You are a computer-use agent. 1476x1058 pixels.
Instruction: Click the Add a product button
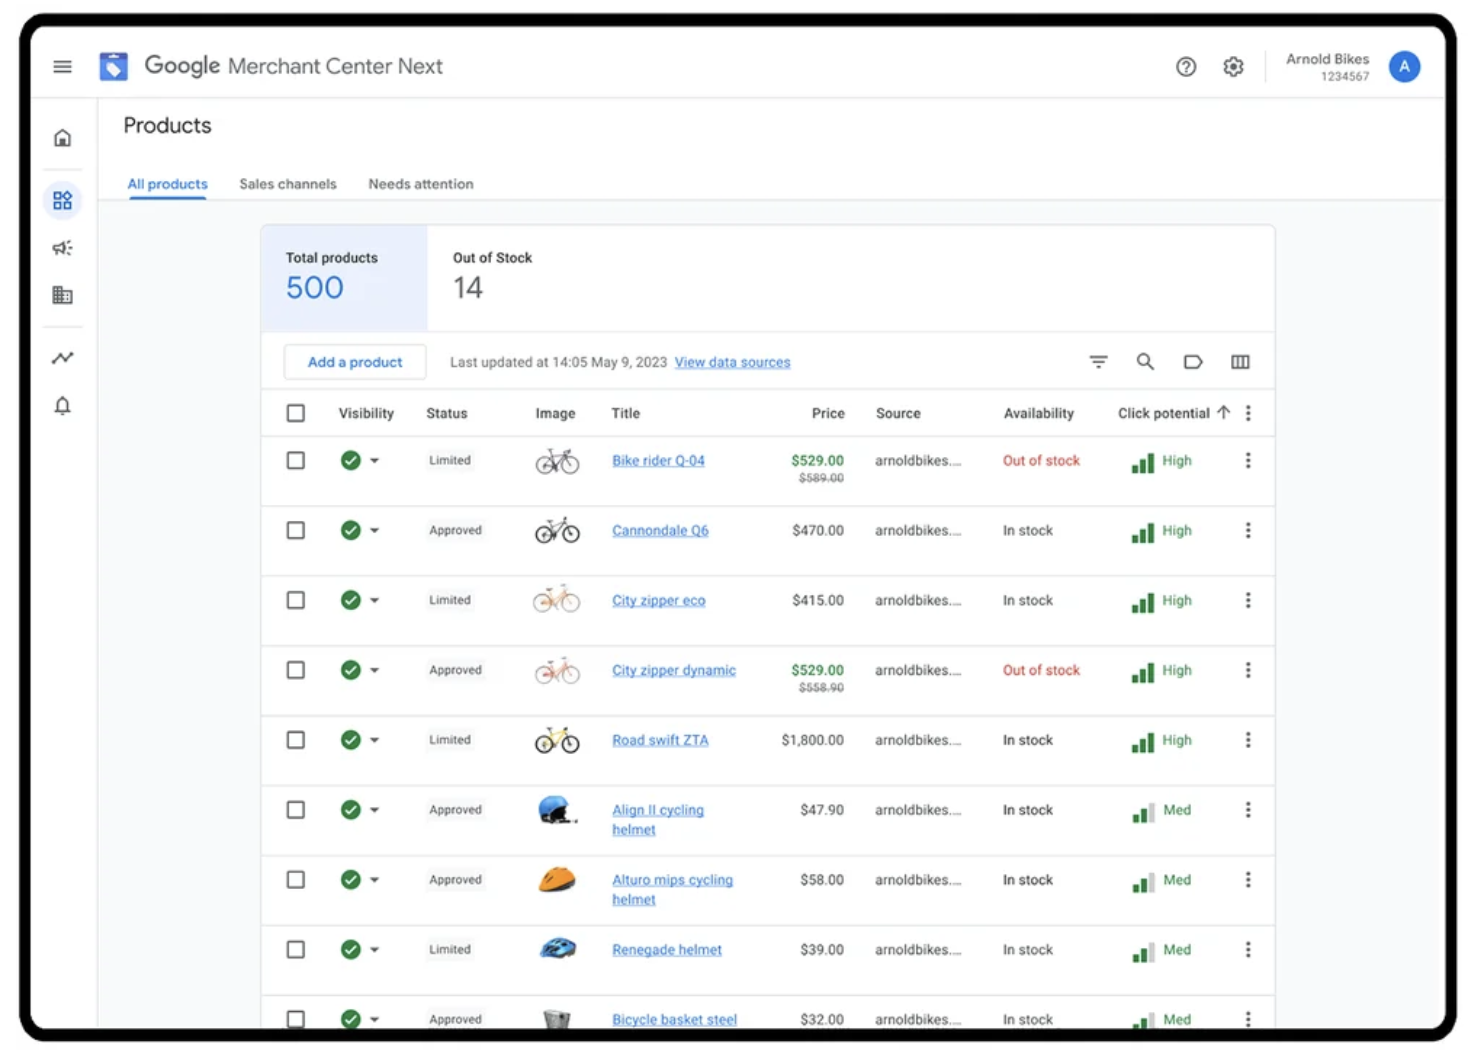(355, 361)
